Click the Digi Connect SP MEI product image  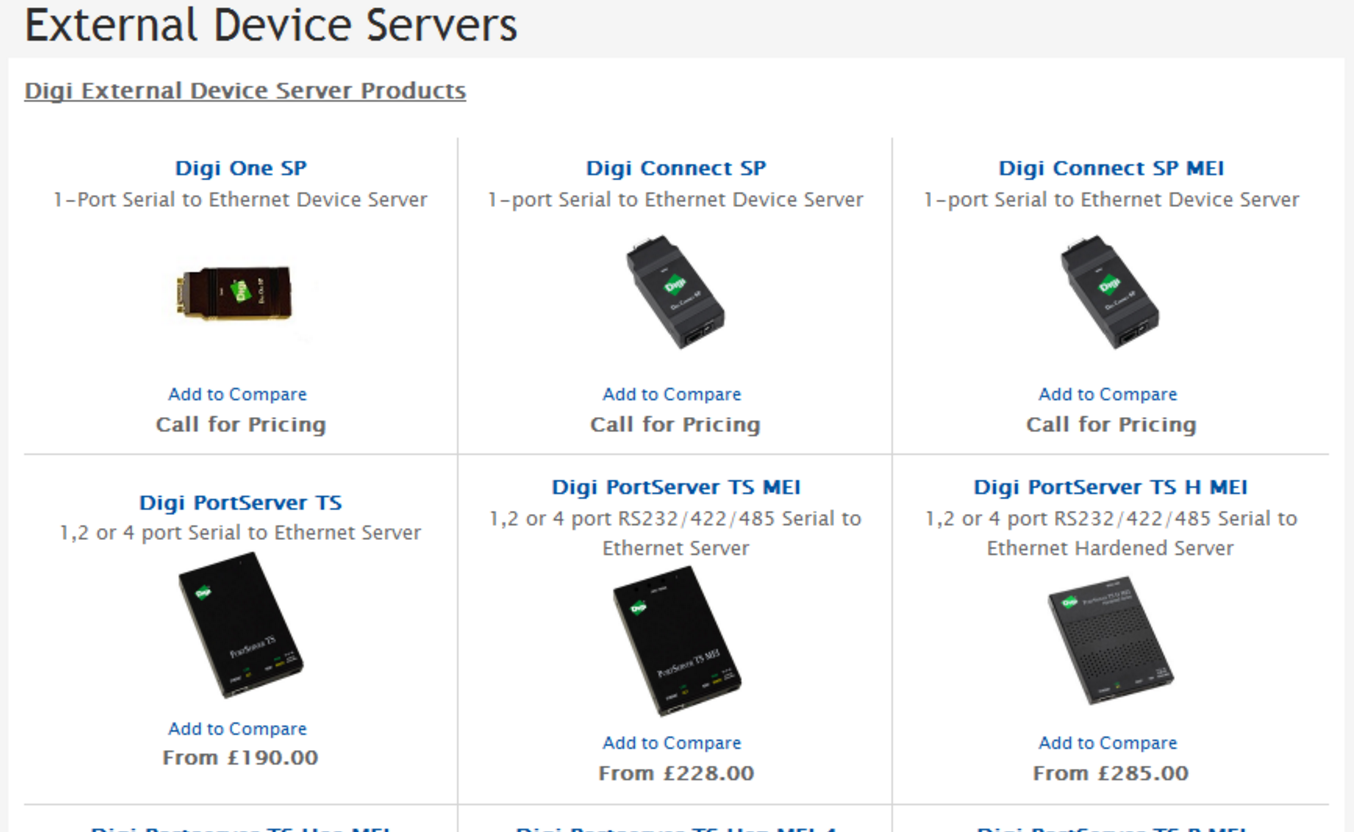tap(1110, 293)
